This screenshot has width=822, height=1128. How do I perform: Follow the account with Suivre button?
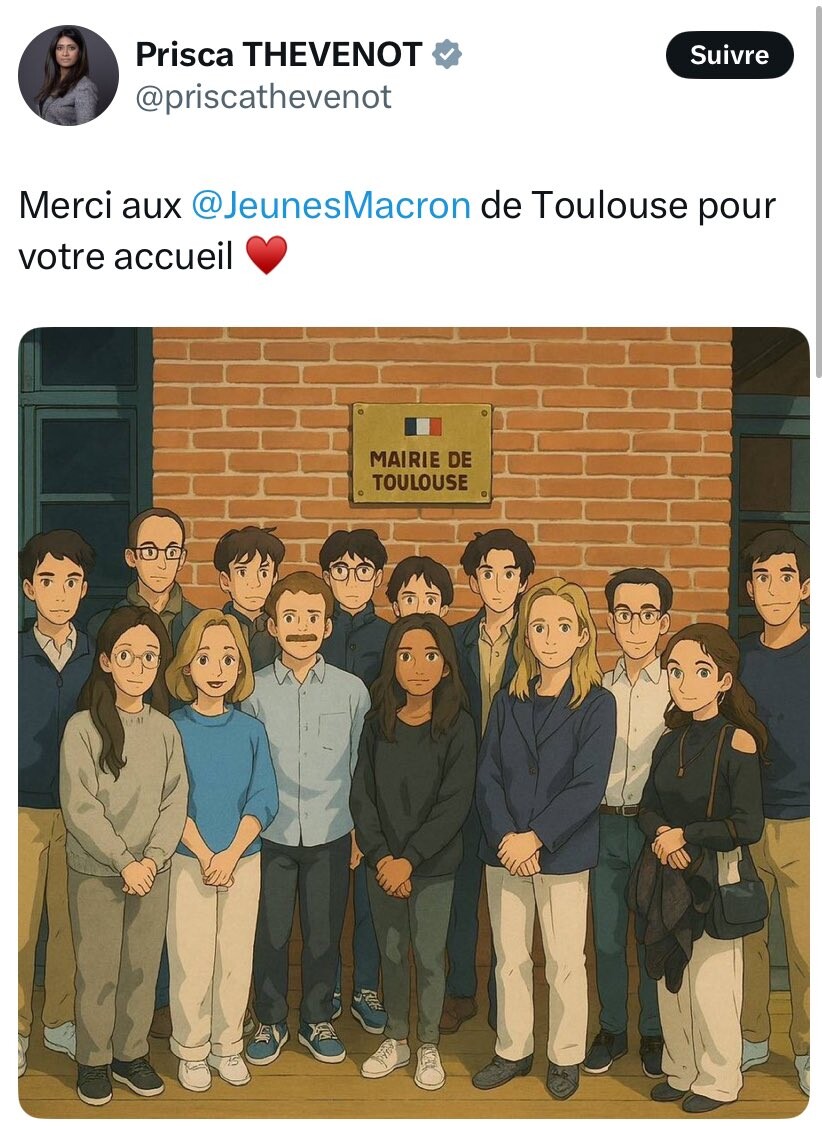[x=729, y=55]
